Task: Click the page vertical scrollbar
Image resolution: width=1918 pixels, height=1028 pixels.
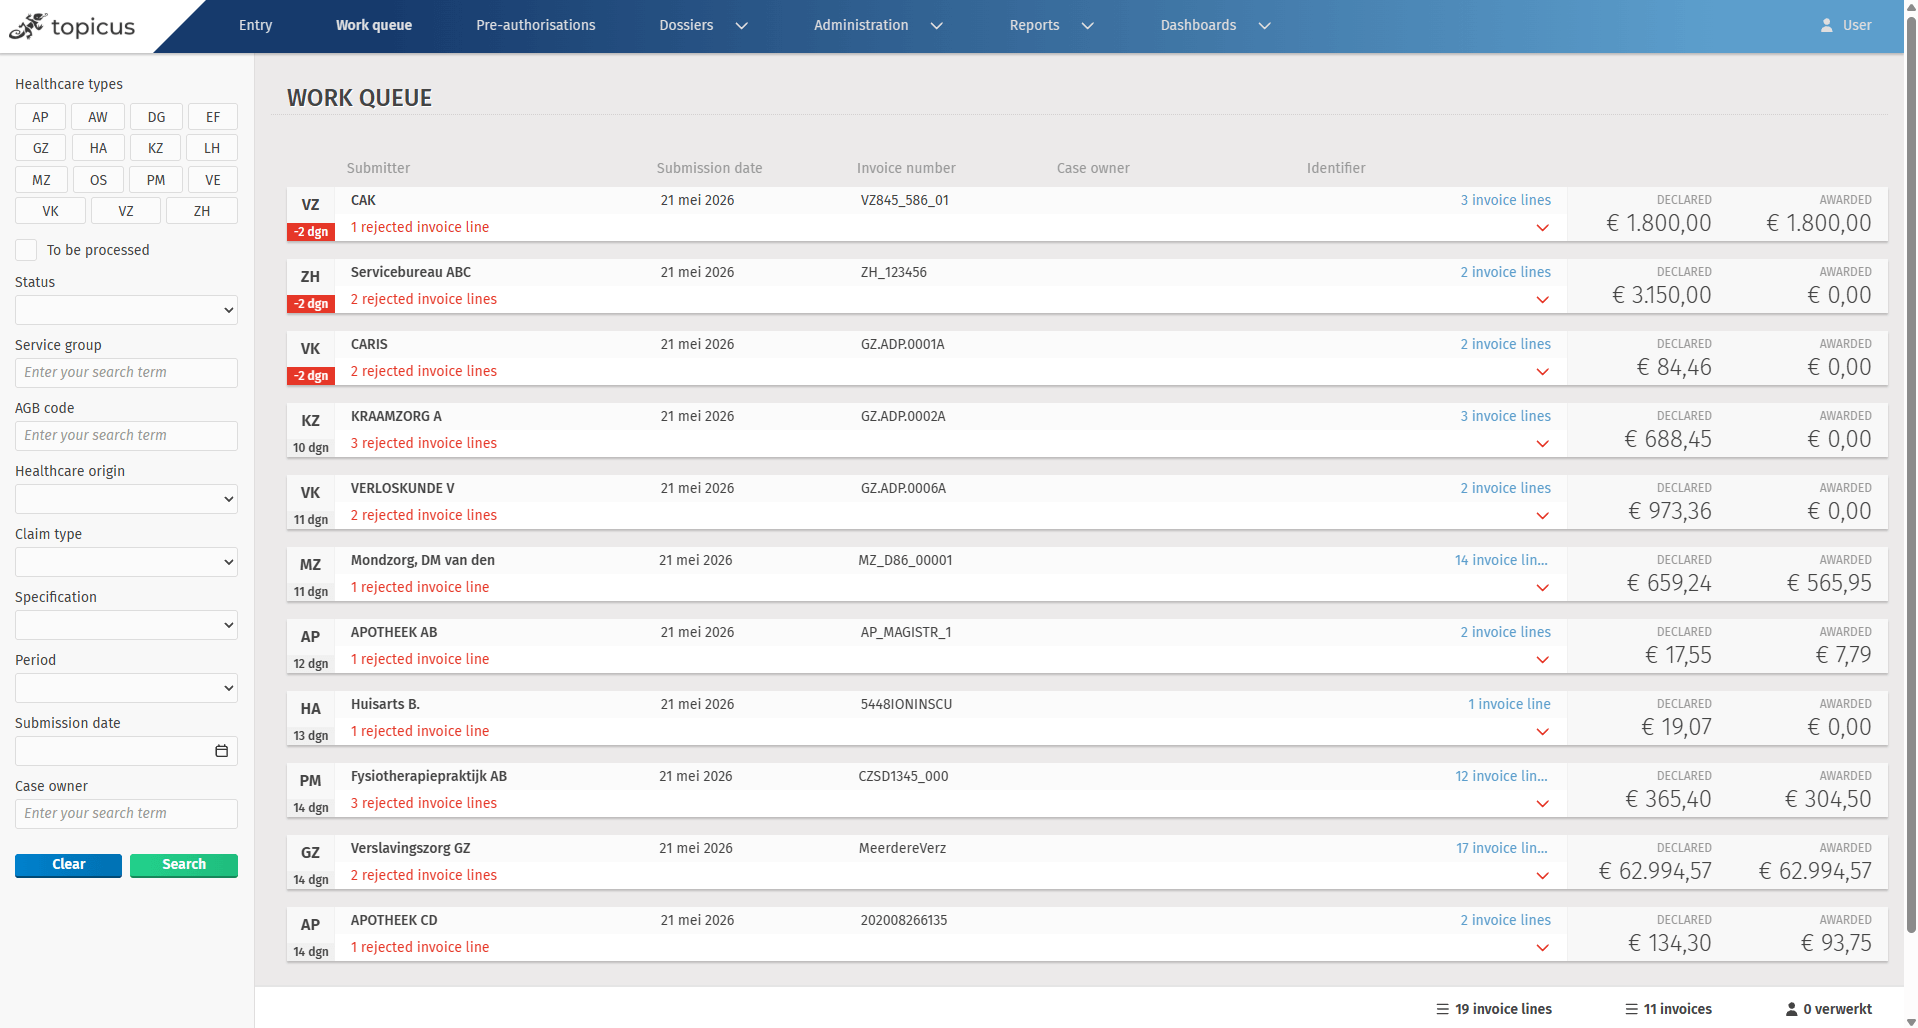Action: (1911, 475)
